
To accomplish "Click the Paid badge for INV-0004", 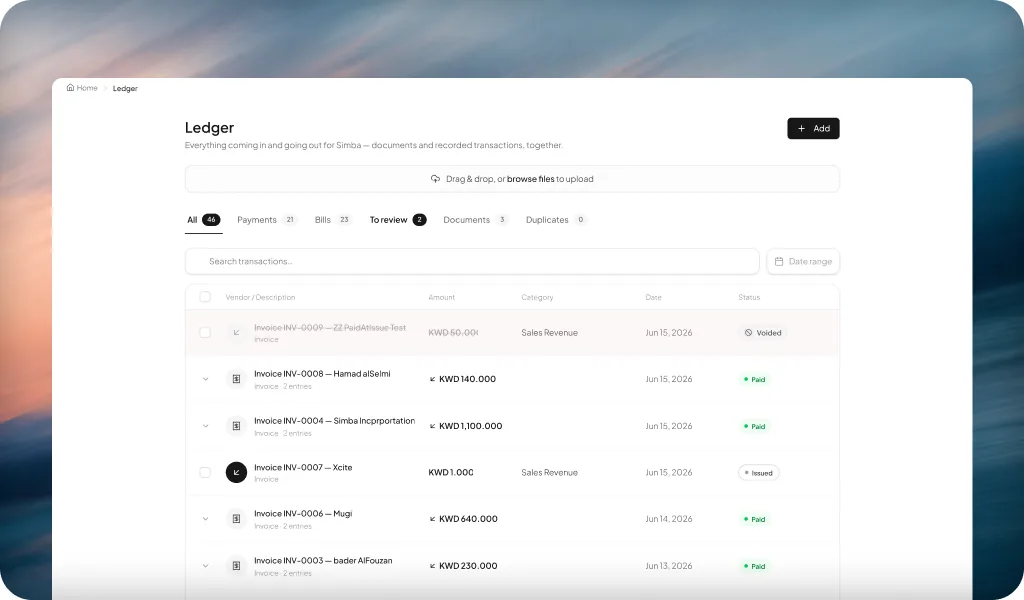I will tap(754, 426).
